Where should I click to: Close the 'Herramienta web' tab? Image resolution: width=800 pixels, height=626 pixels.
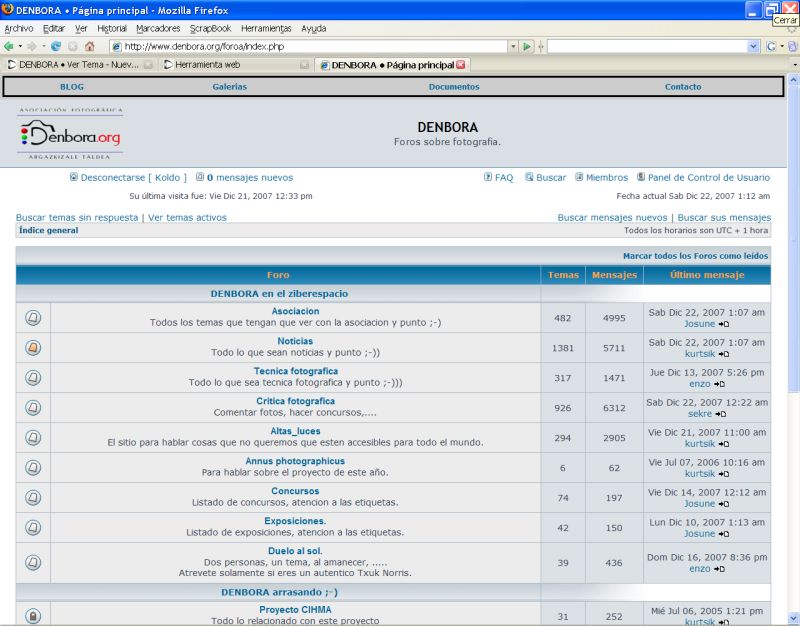click(x=304, y=65)
